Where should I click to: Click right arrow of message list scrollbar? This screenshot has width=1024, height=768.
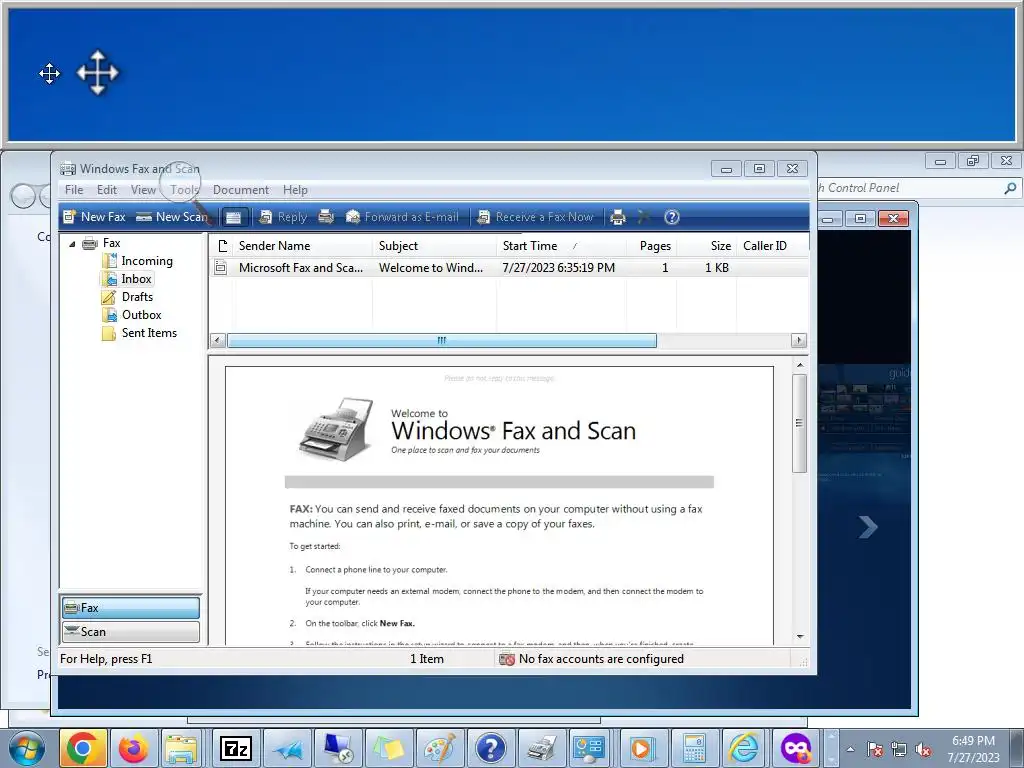(x=798, y=340)
